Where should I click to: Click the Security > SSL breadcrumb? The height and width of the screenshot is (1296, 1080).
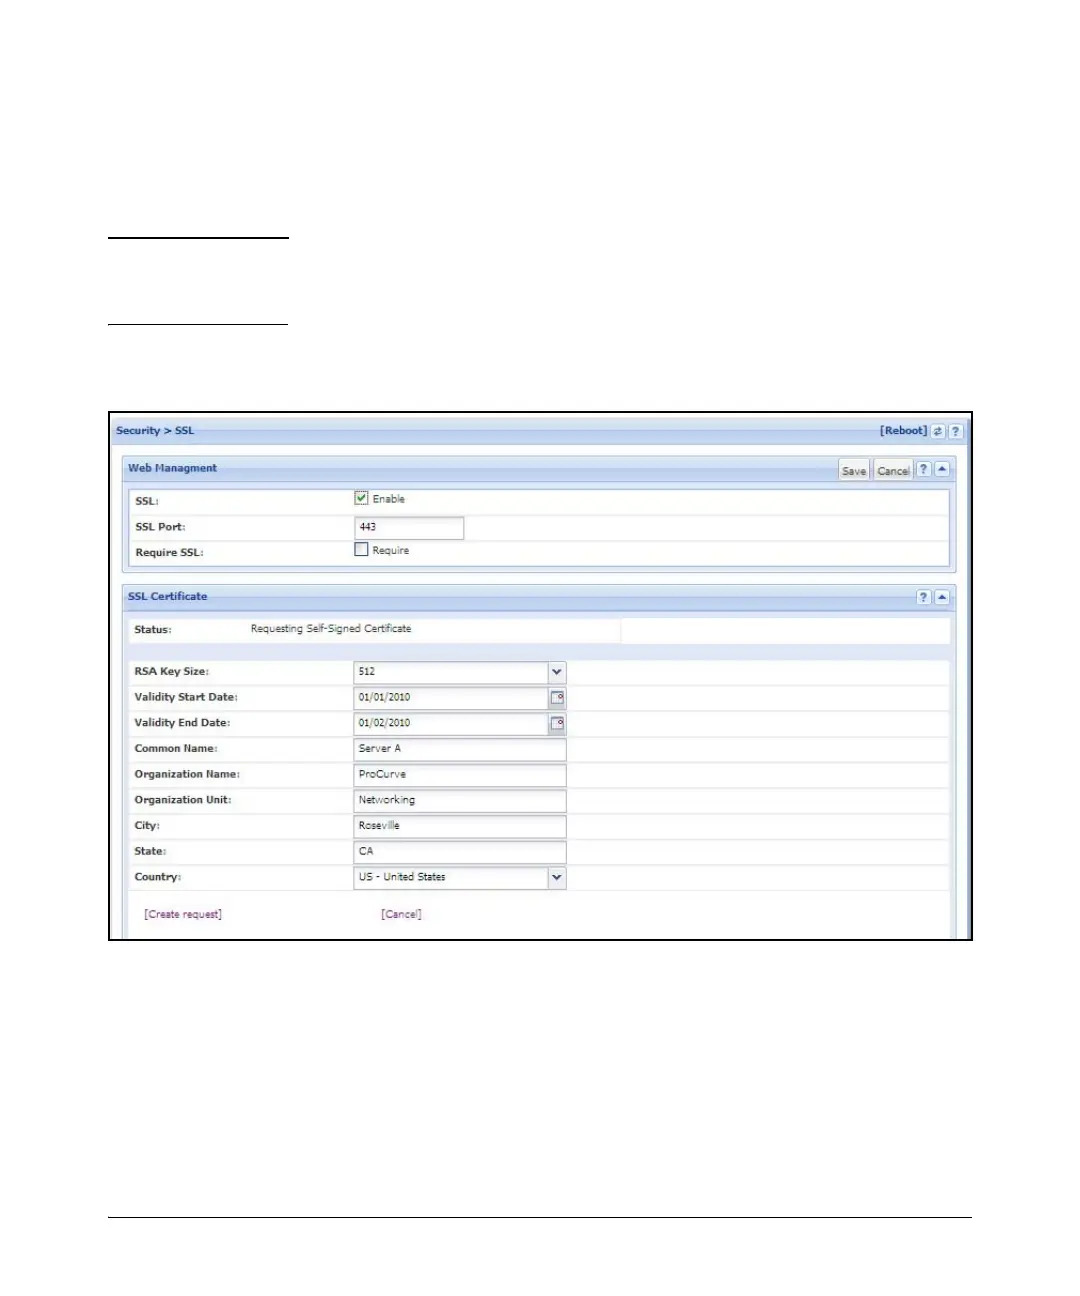coord(155,431)
